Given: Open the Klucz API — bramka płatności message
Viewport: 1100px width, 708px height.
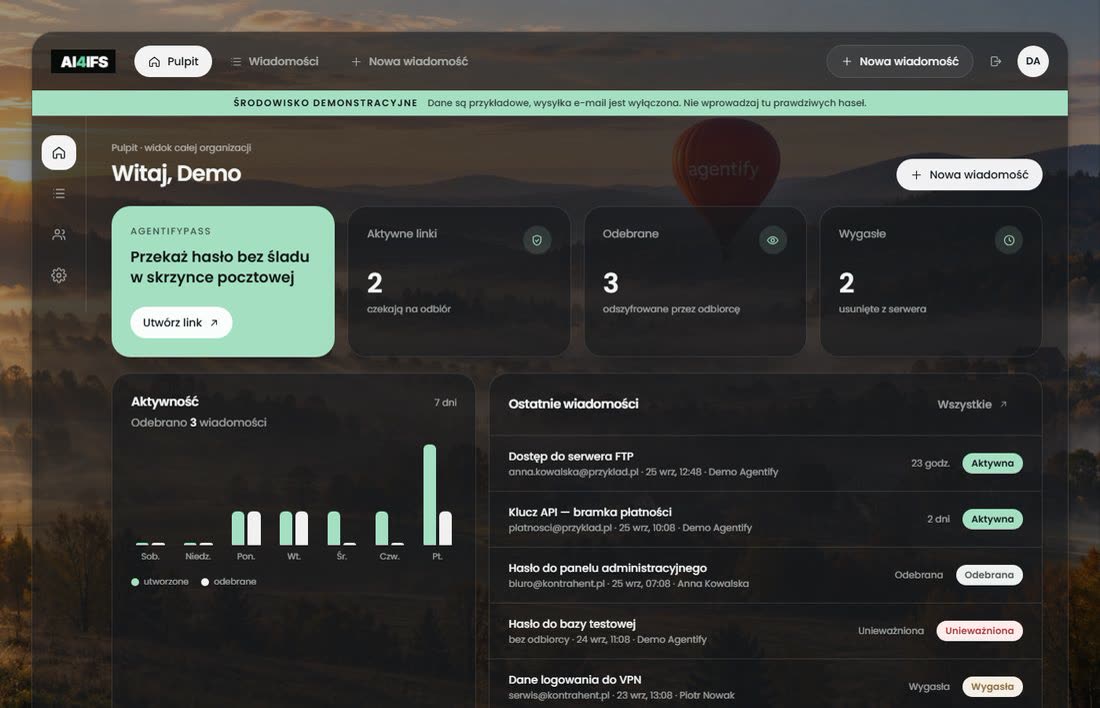Looking at the screenshot, I should (x=765, y=519).
